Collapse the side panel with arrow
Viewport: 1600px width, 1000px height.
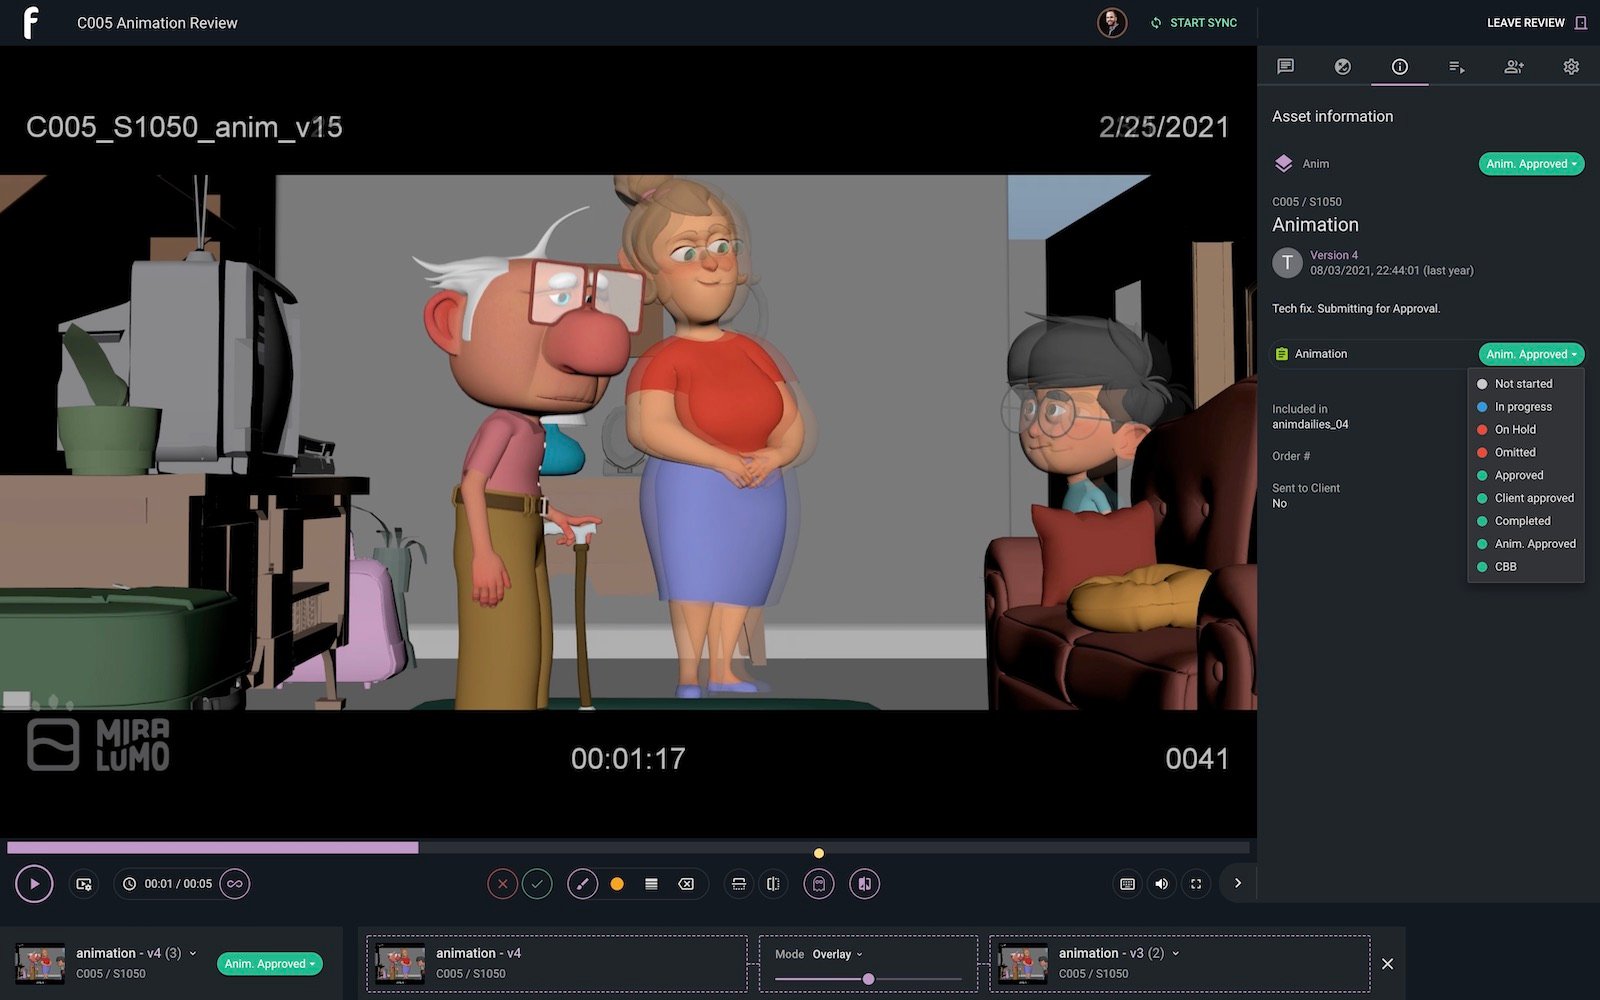pyautogui.click(x=1238, y=883)
